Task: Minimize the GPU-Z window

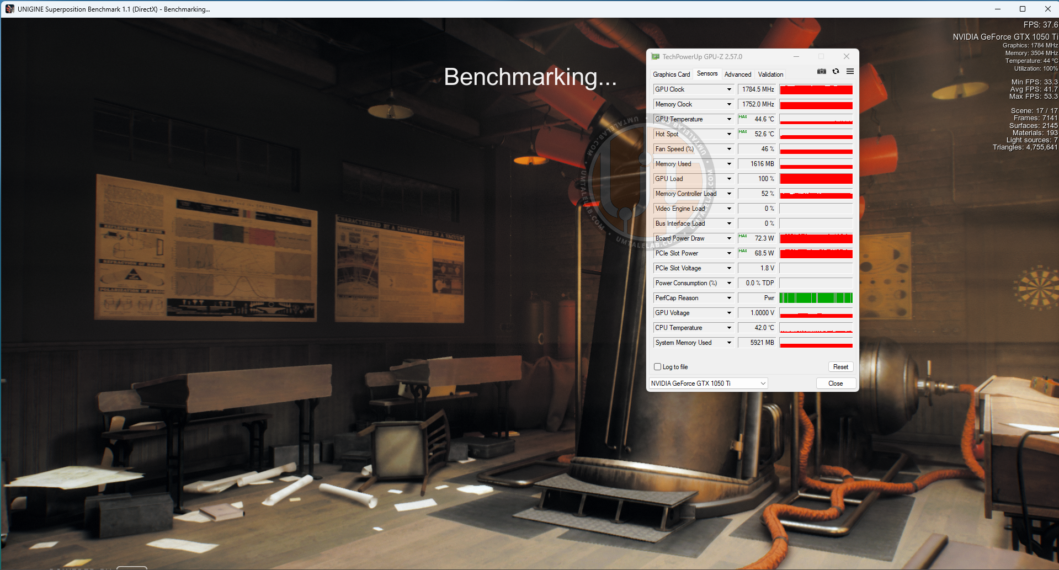Action: (x=796, y=56)
